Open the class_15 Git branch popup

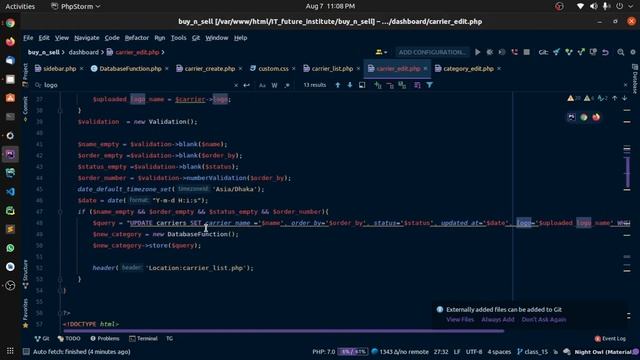pyautogui.click(x=533, y=352)
